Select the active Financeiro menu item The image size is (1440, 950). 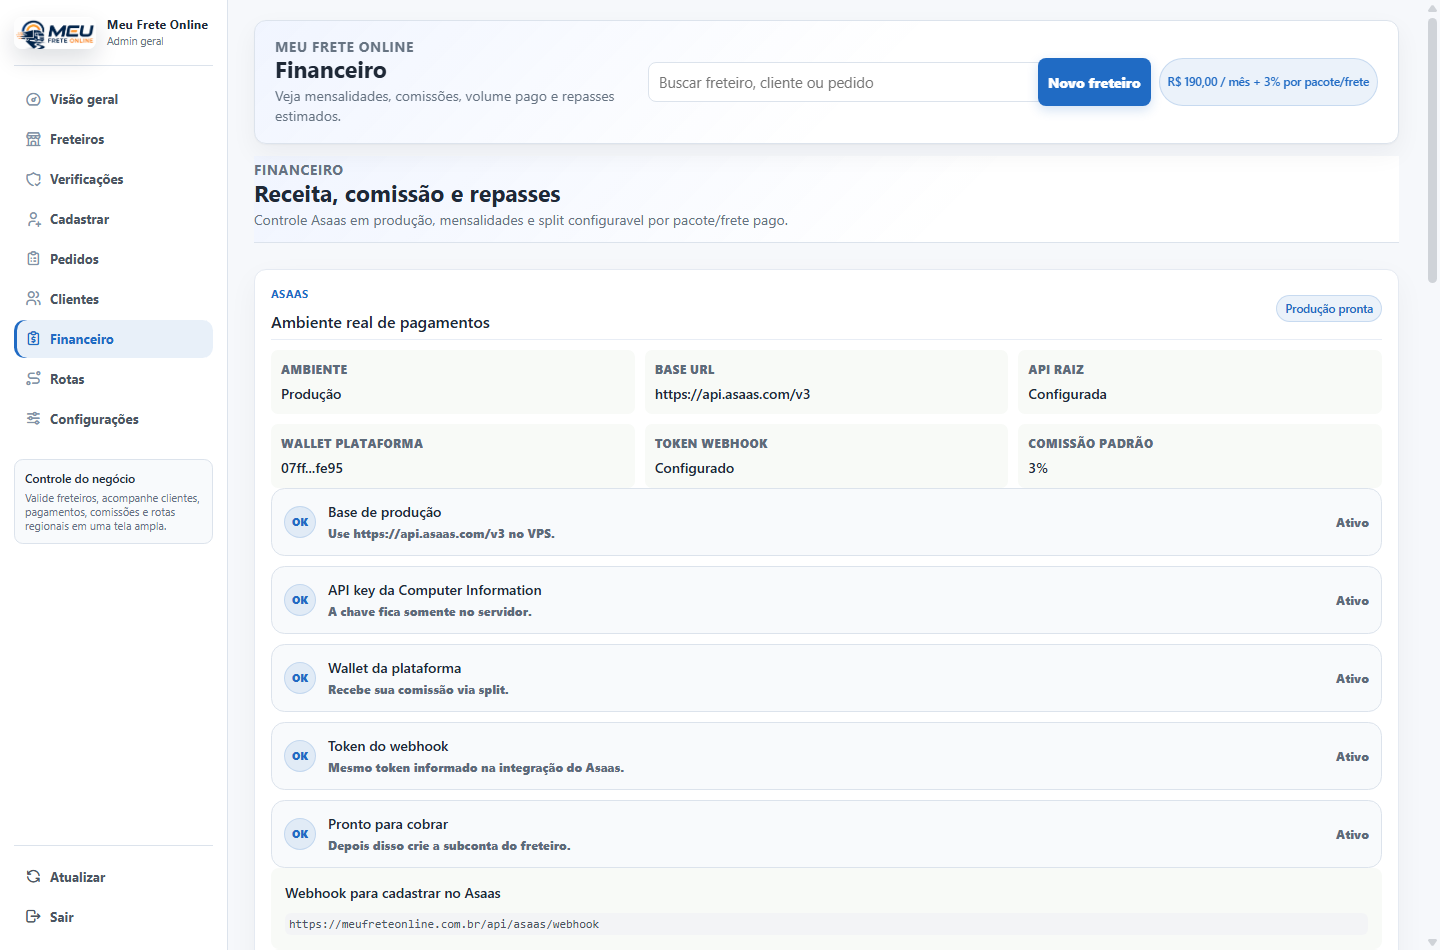(114, 339)
